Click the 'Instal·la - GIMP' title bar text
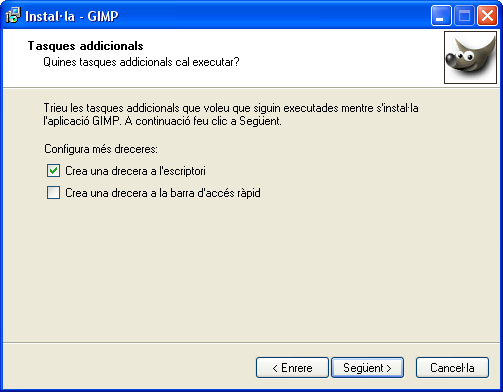Screen dimensions: 503x392 (x=72, y=16)
